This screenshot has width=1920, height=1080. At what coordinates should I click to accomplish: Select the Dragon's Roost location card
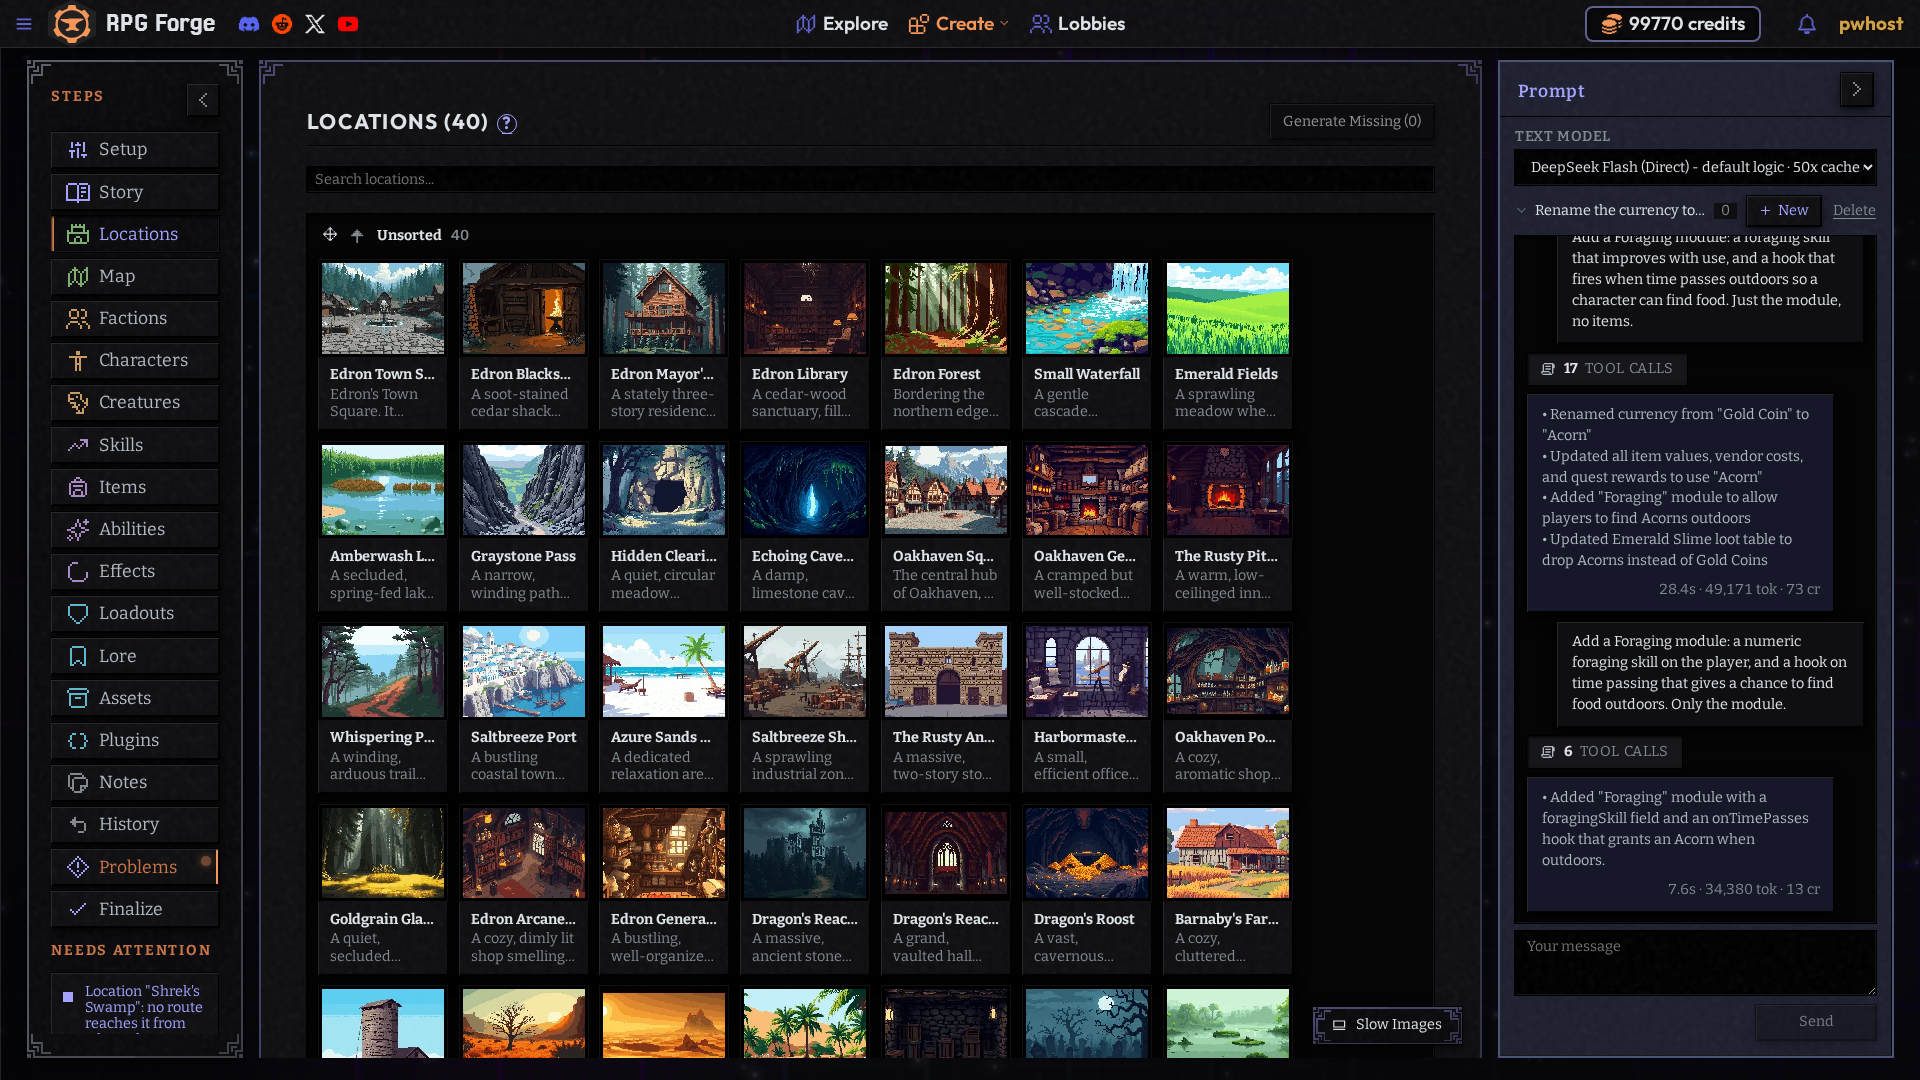pyautogui.click(x=1087, y=888)
